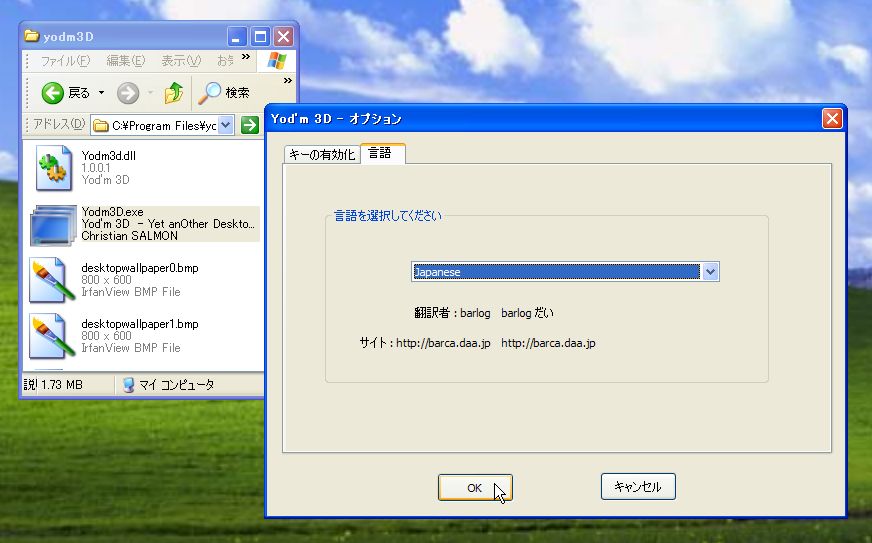Click the マイ コンピュータ status text
Viewport: 872px width, 543px height.
coord(176,384)
